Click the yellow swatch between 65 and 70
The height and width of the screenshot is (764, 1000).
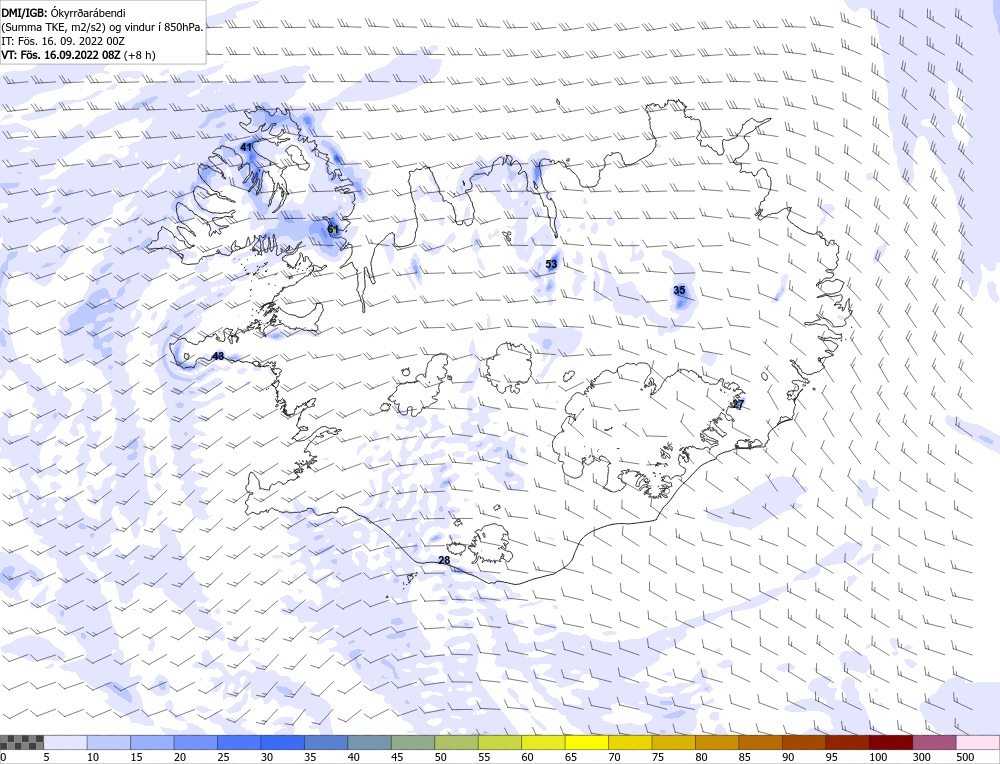[587, 742]
